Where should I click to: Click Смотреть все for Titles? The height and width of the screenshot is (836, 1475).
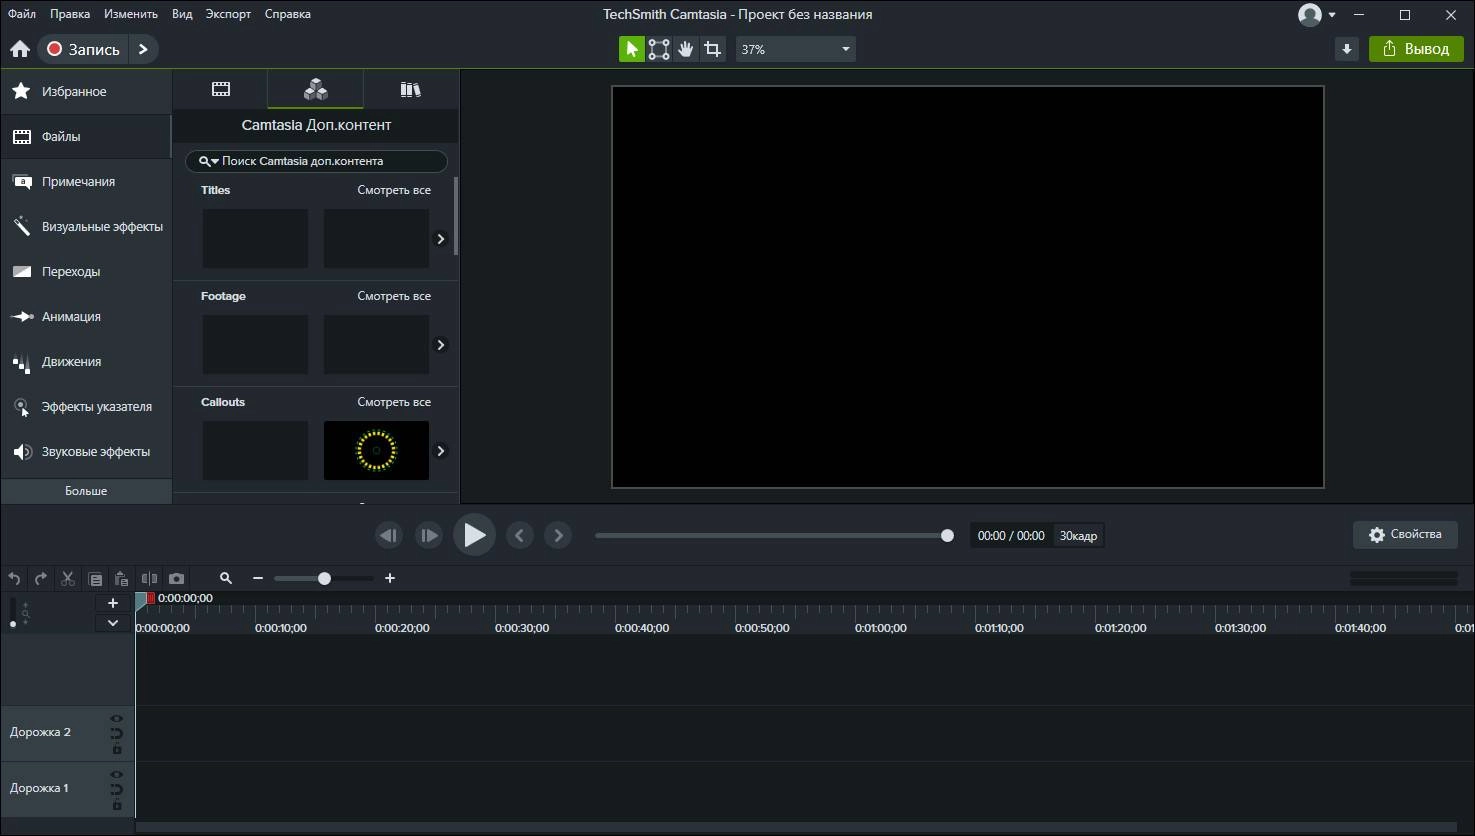(x=394, y=190)
